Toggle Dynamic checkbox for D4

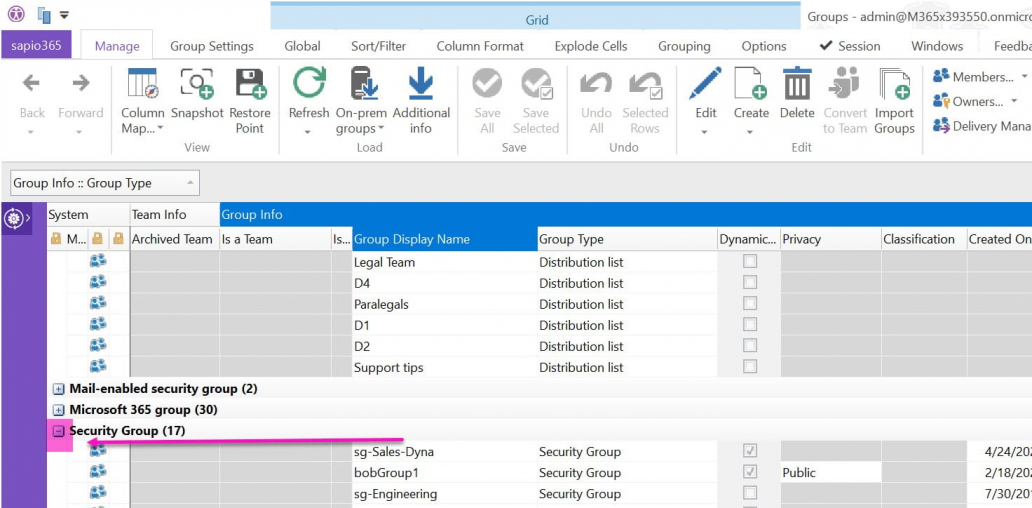click(750, 283)
